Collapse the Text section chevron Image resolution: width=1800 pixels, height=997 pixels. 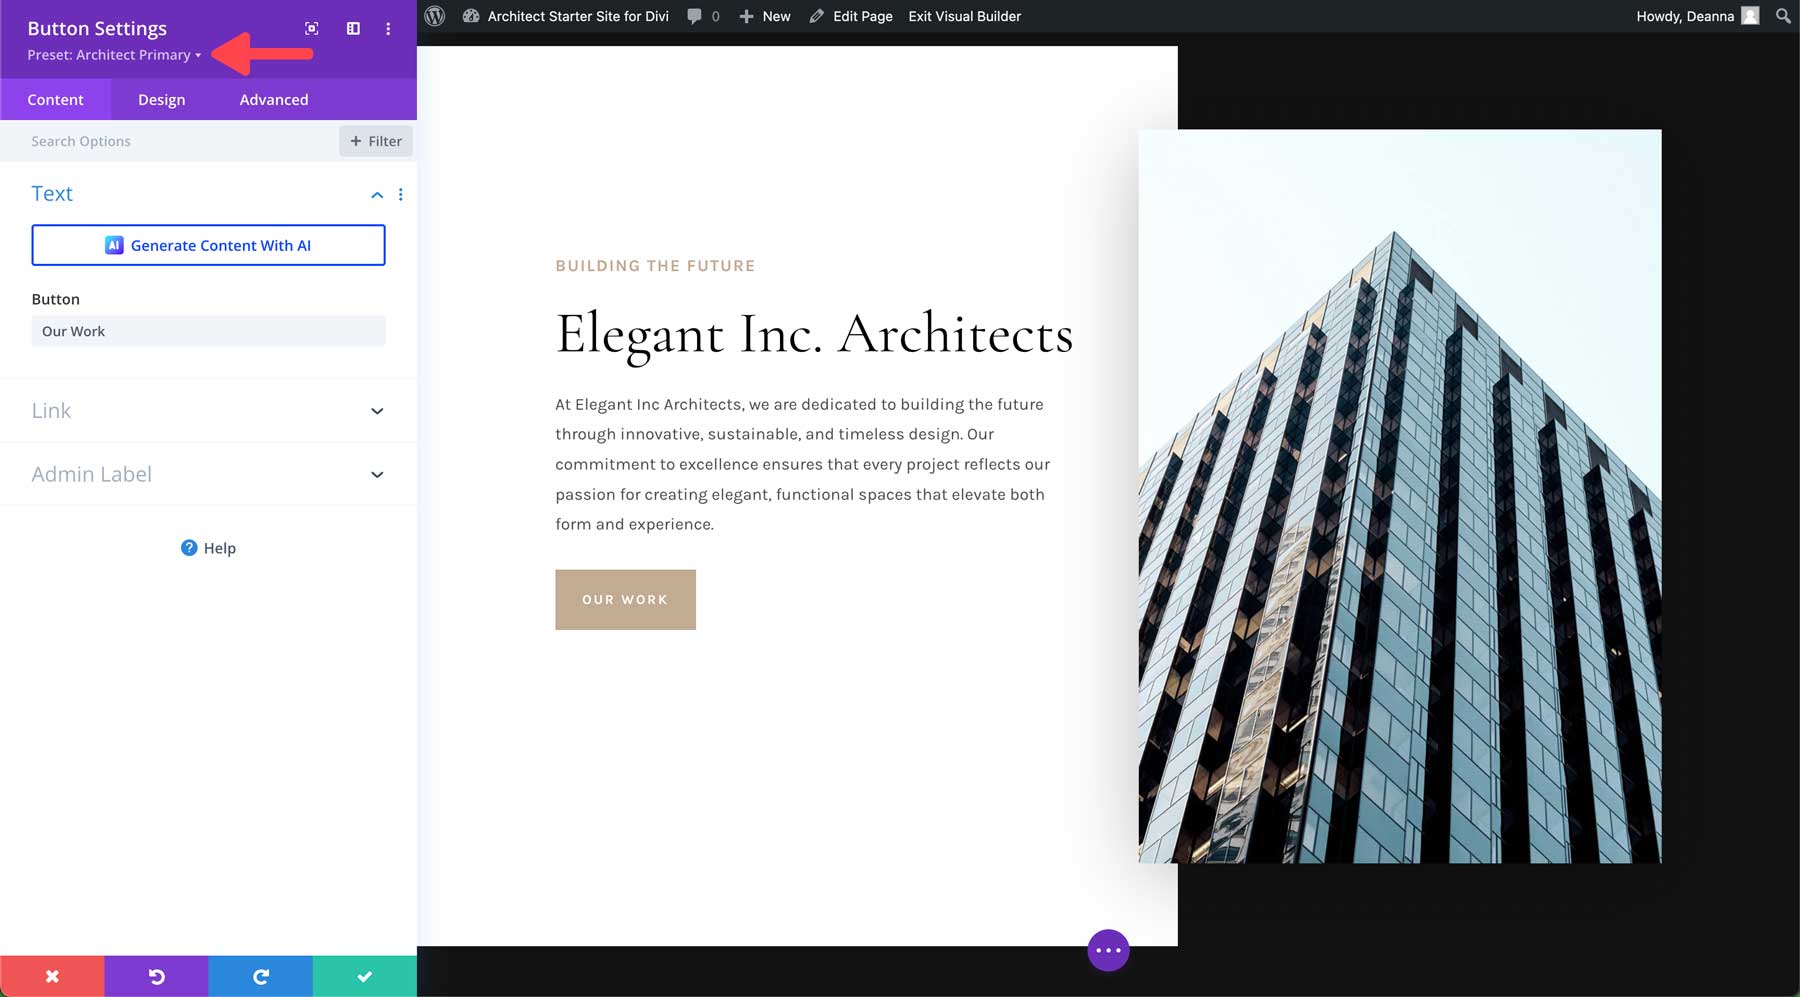point(377,194)
